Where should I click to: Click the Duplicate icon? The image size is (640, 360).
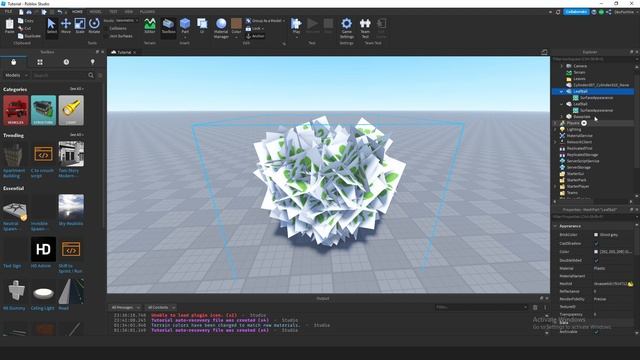[20, 36]
